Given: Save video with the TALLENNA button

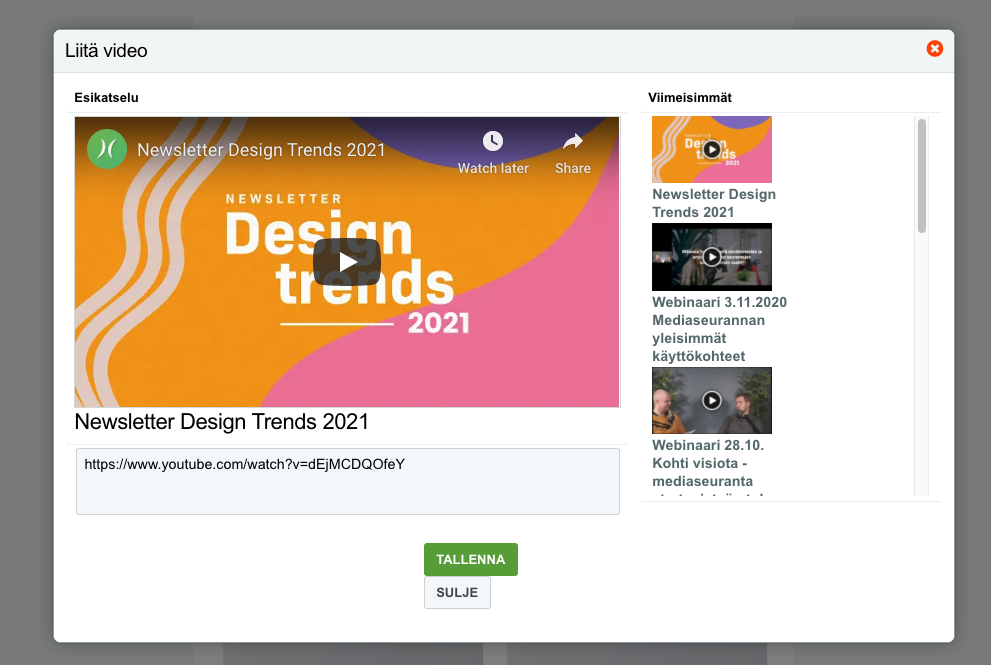Looking at the screenshot, I should (x=471, y=559).
